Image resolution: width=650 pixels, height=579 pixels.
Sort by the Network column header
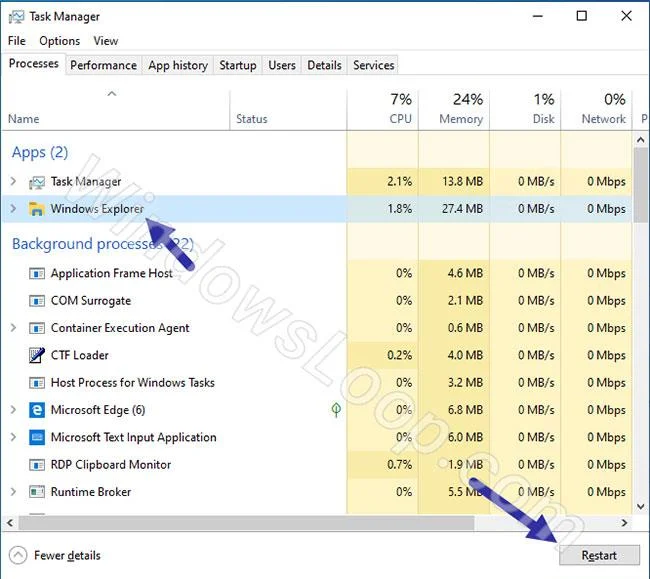[597, 110]
